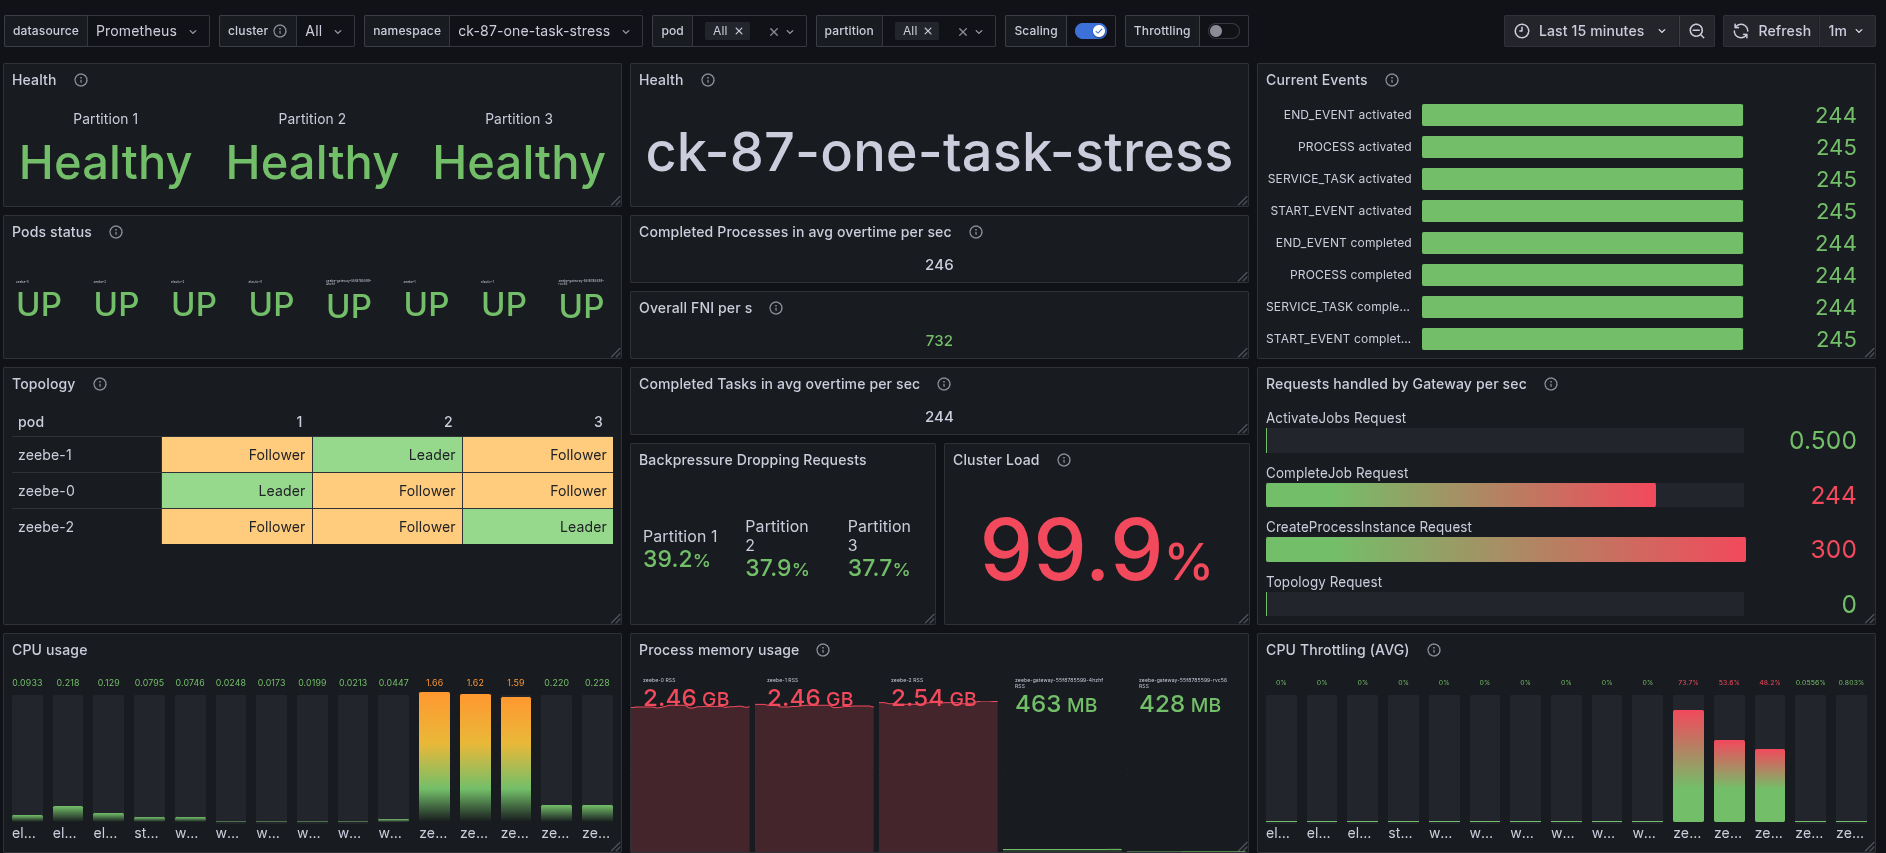Click the CPU usage panel title

pos(49,650)
